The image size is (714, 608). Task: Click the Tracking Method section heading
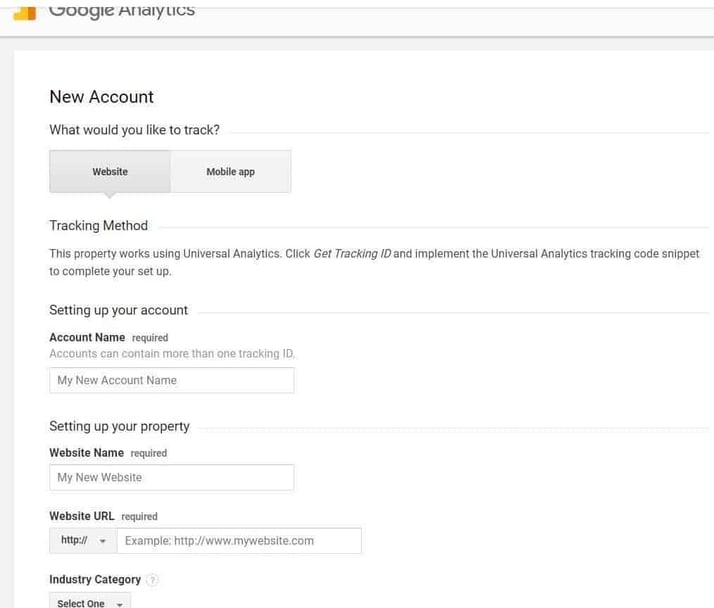[x=98, y=225]
